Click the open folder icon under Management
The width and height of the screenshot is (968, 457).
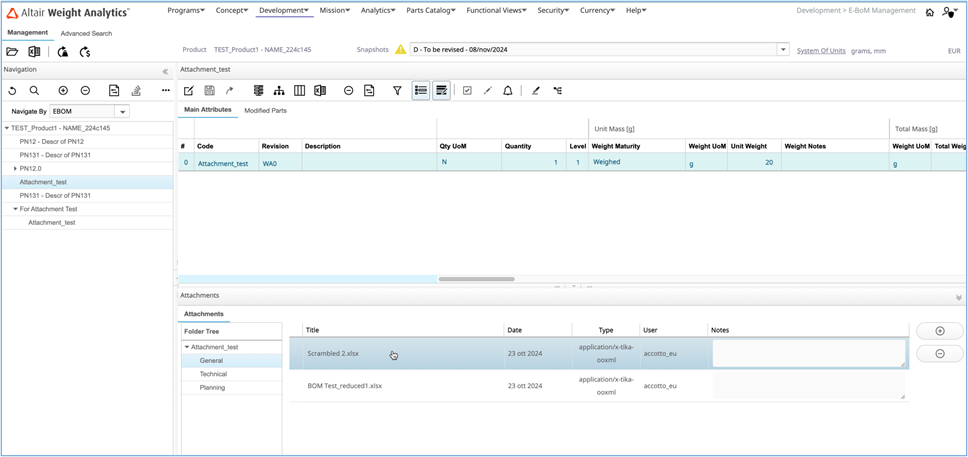12,51
